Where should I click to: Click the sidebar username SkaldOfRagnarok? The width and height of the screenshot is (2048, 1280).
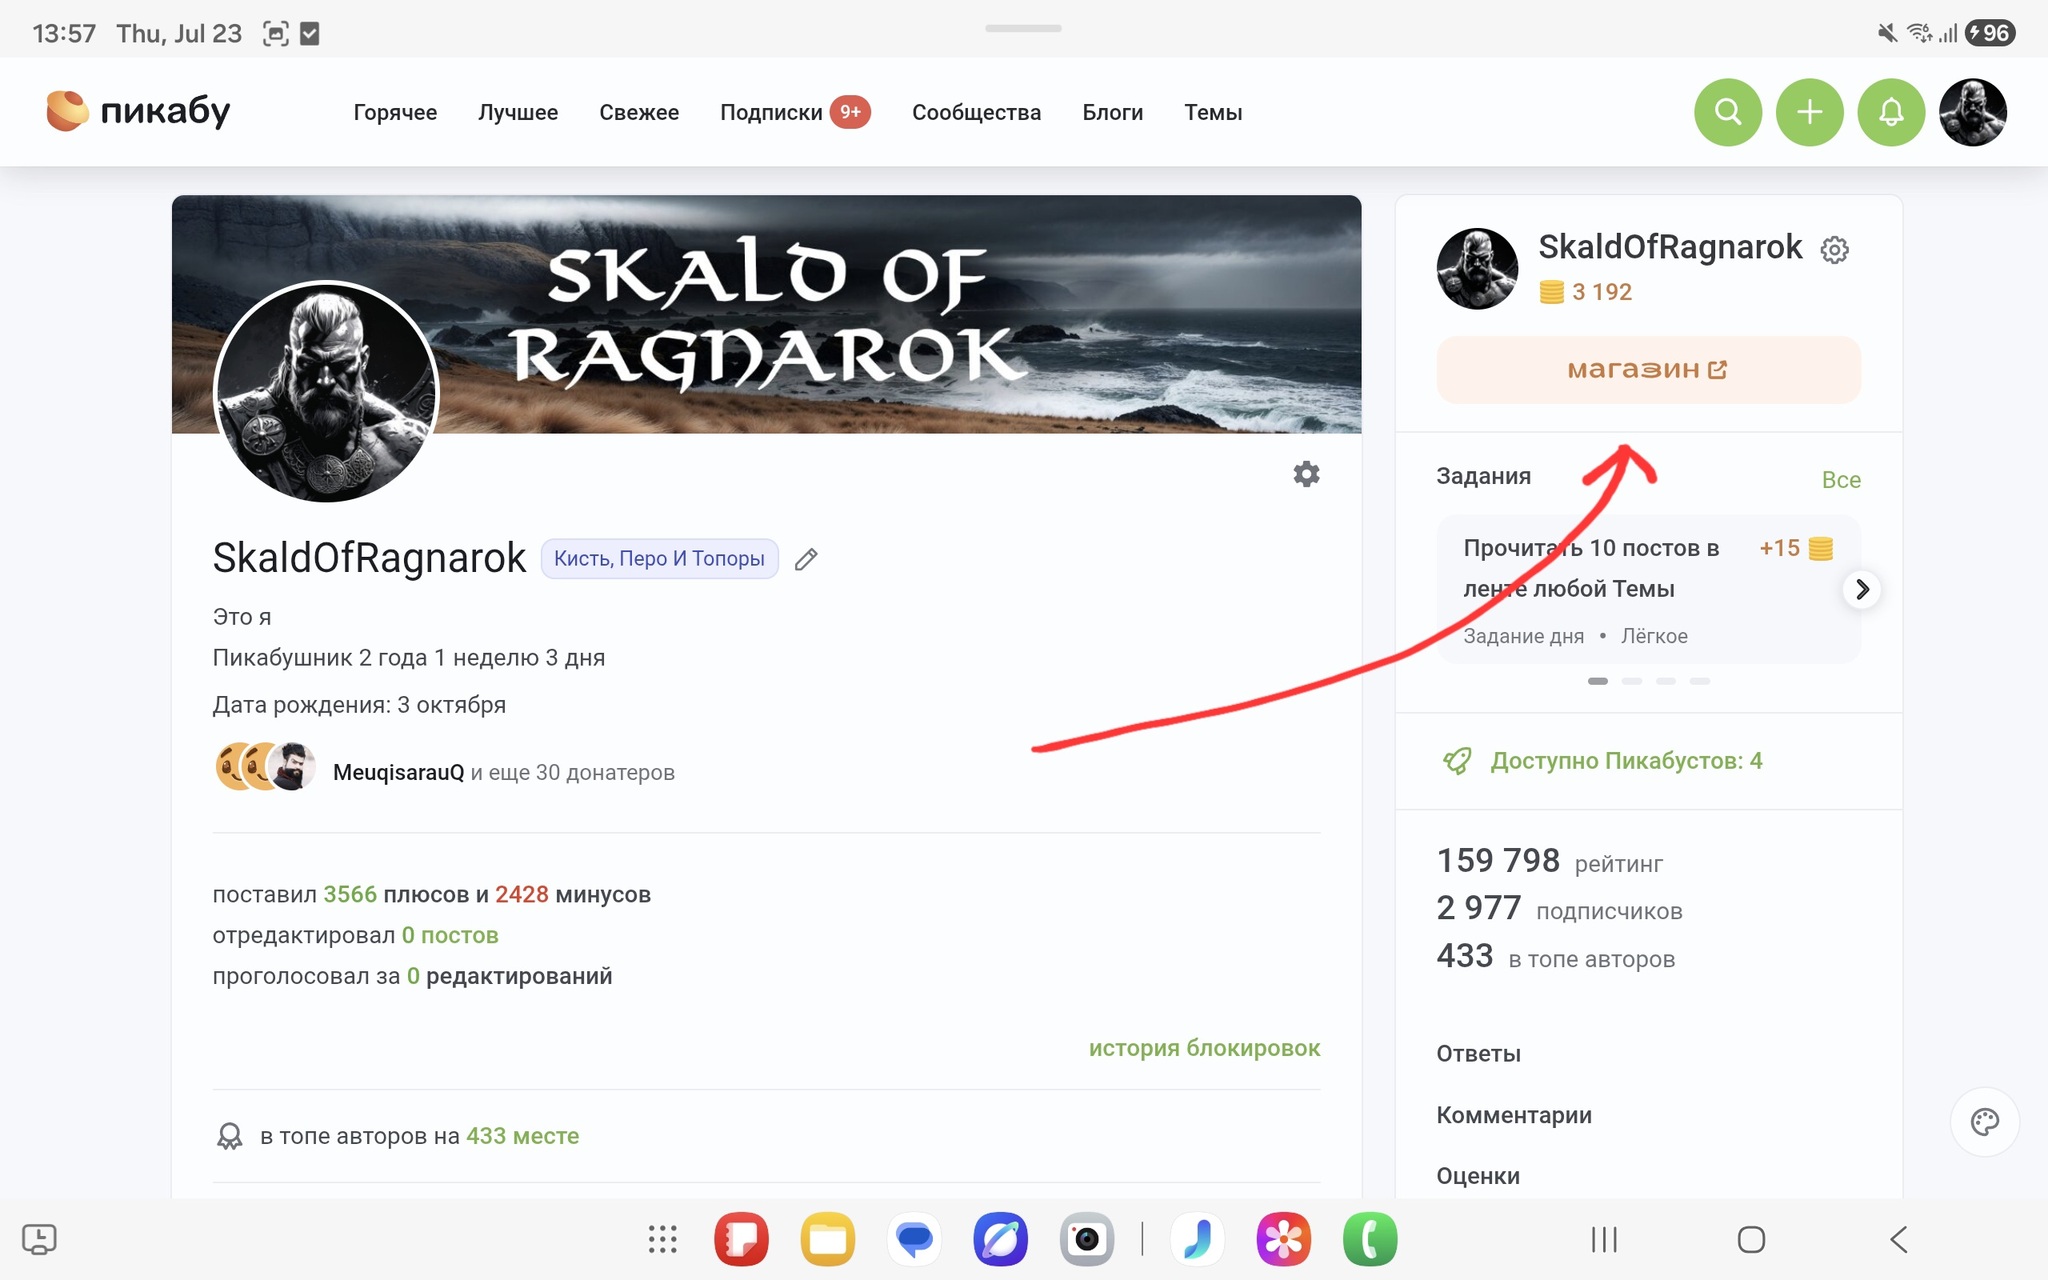click(x=1670, y=247)
